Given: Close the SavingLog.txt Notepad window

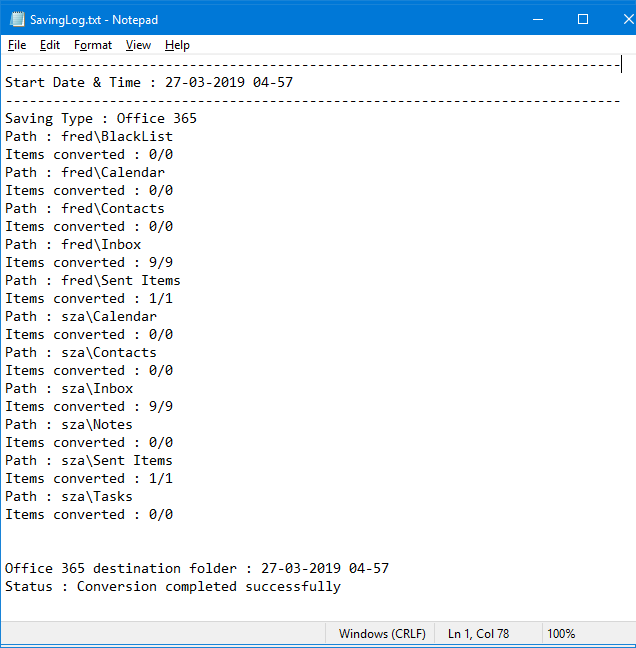Looking at the screenshot, I should [628, 19].
